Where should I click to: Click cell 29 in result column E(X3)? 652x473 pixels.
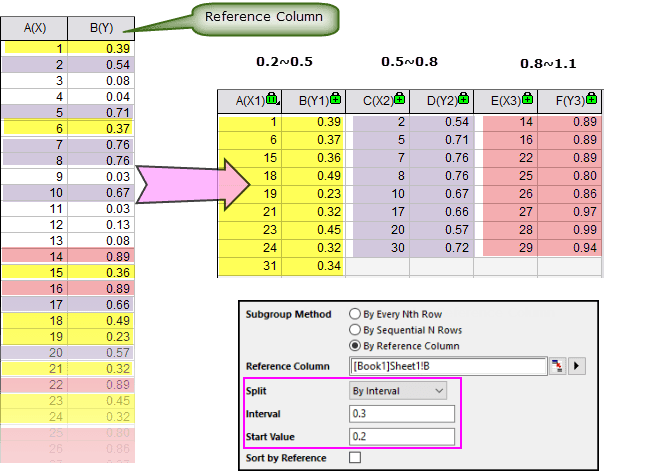pos(506,248)
